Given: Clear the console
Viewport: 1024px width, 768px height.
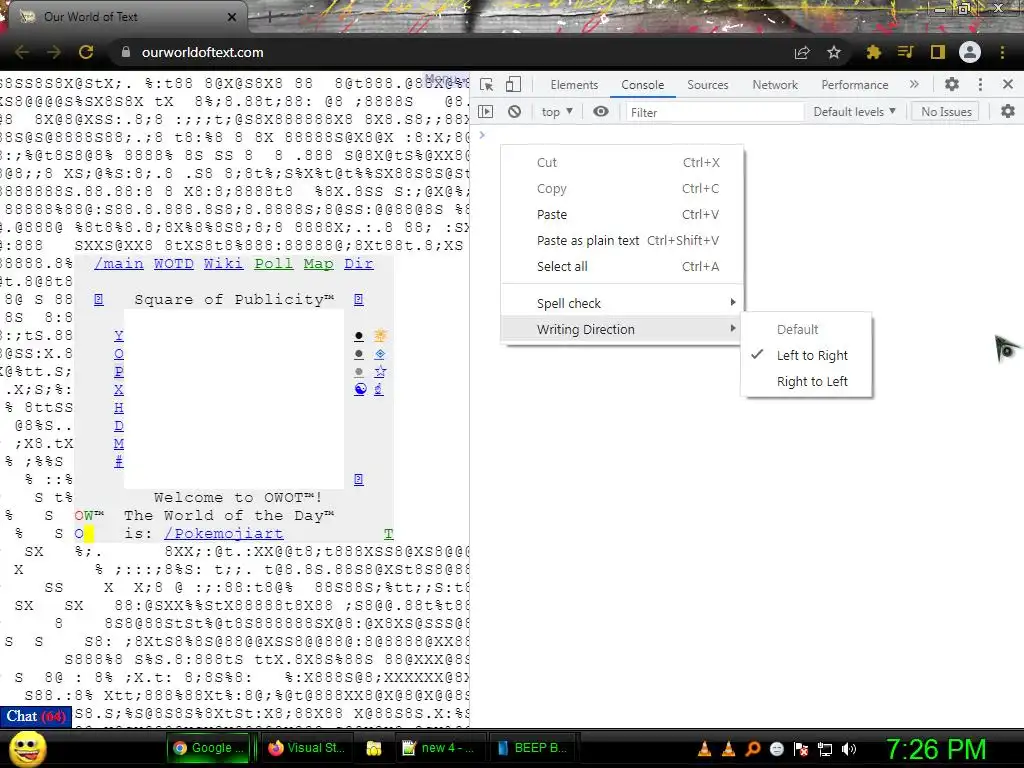Looking at the screenshot, I should pyautogui.click(x=515, y=112).
